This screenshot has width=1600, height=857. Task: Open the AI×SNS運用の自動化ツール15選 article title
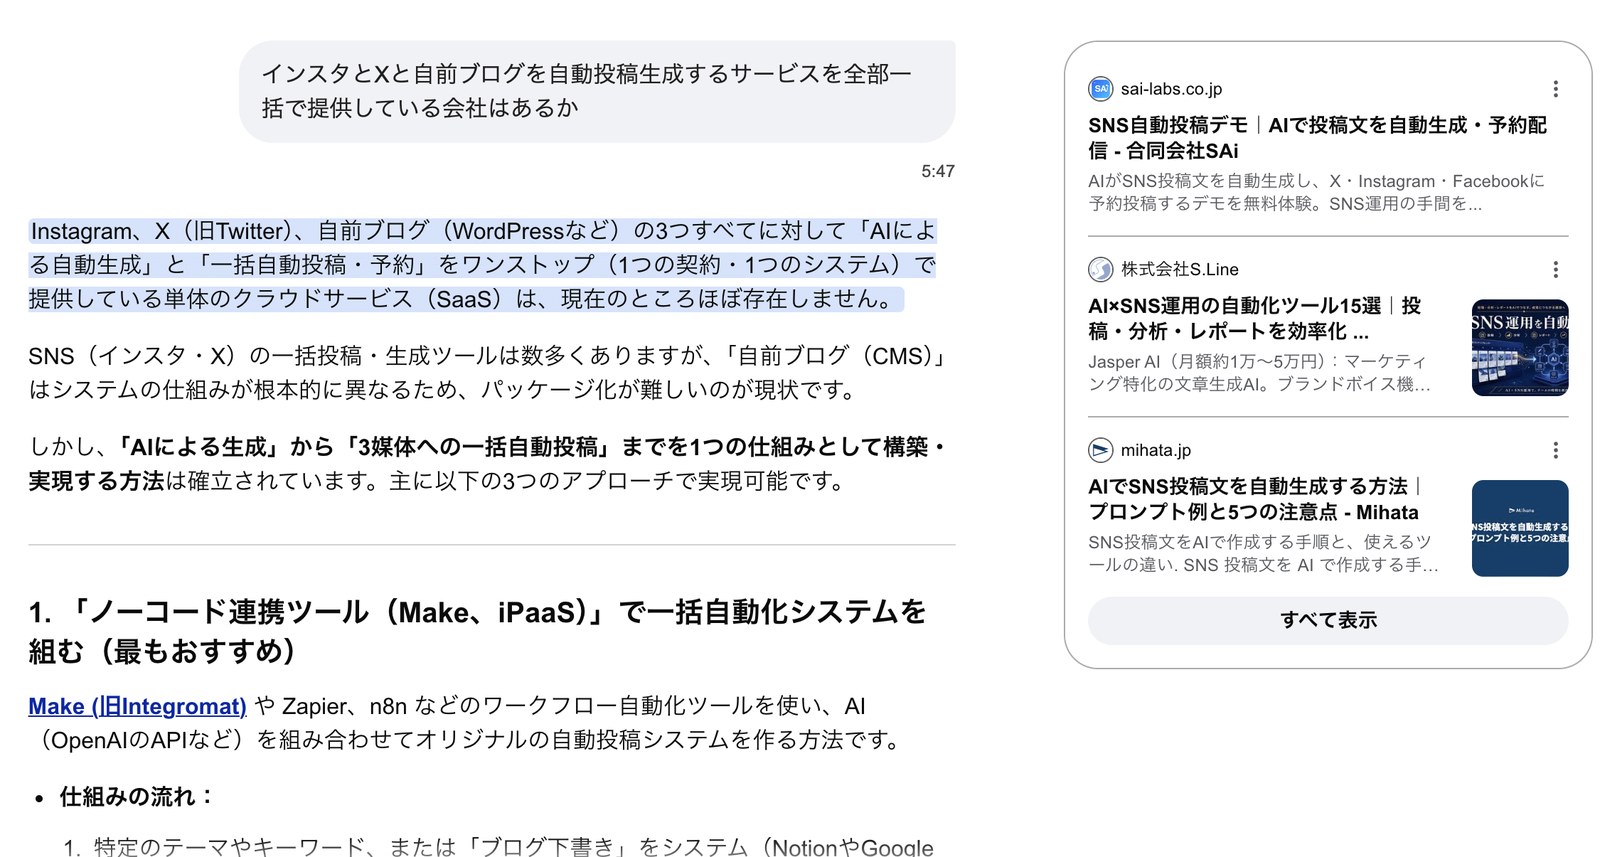tap(1255, 318)
